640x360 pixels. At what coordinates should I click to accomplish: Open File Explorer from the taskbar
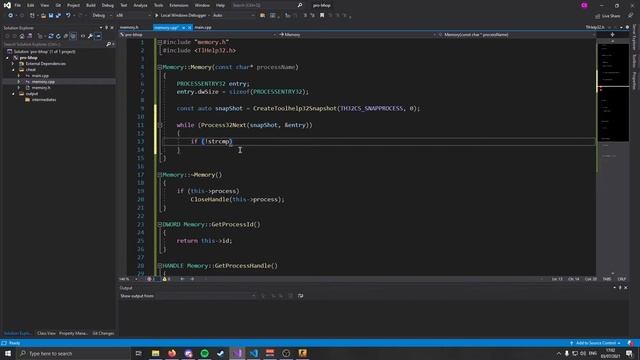[x=156, y=353]
